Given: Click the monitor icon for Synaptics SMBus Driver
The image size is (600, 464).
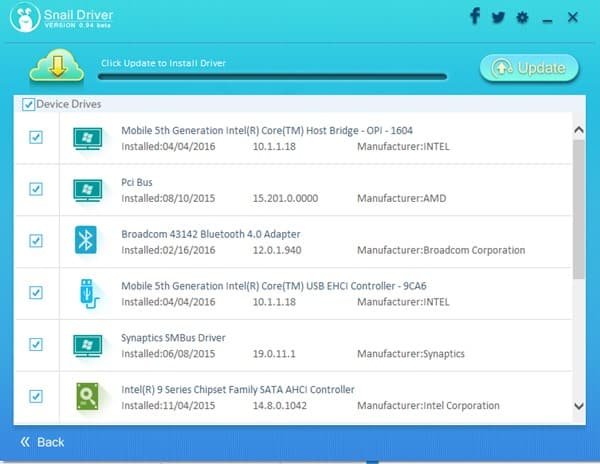Looking at the screenshot, I should click(88, 344).
